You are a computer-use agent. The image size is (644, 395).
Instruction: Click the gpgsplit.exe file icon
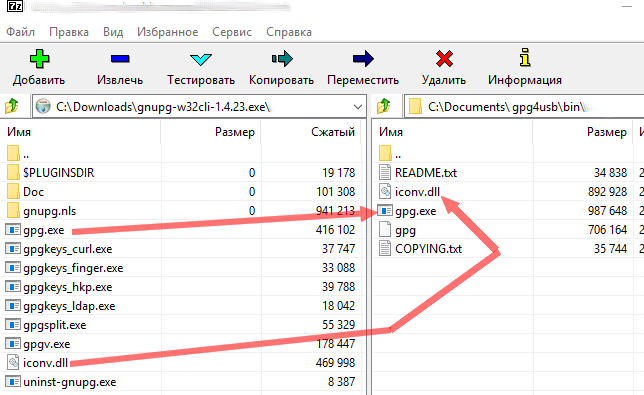click(13, 325)
